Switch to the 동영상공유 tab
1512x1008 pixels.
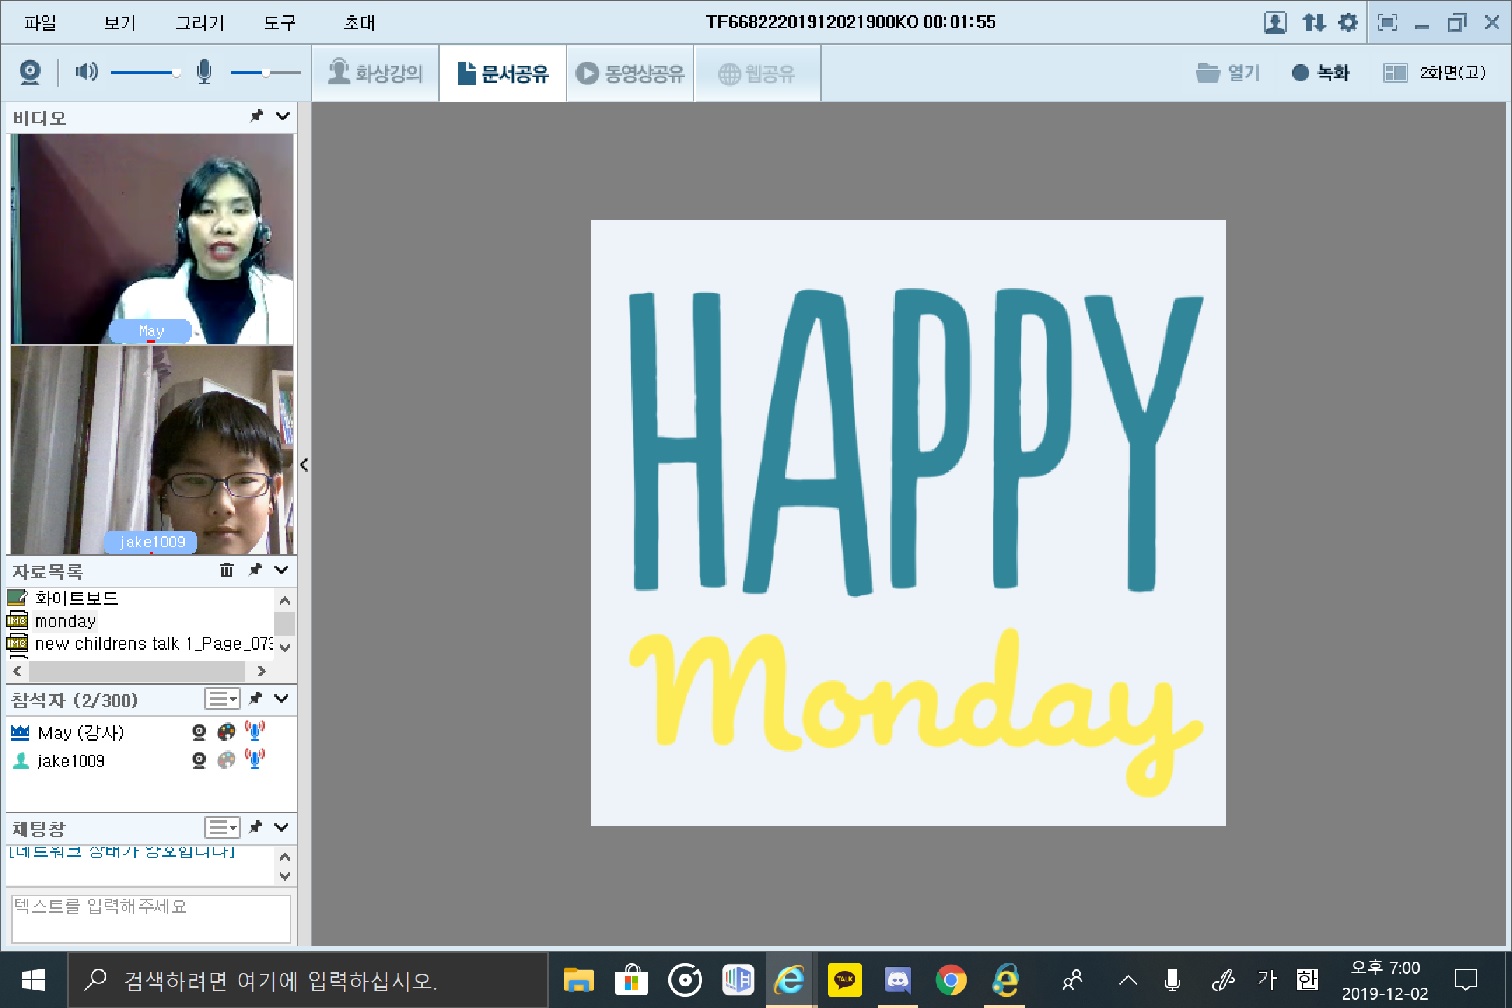[631, 73]
